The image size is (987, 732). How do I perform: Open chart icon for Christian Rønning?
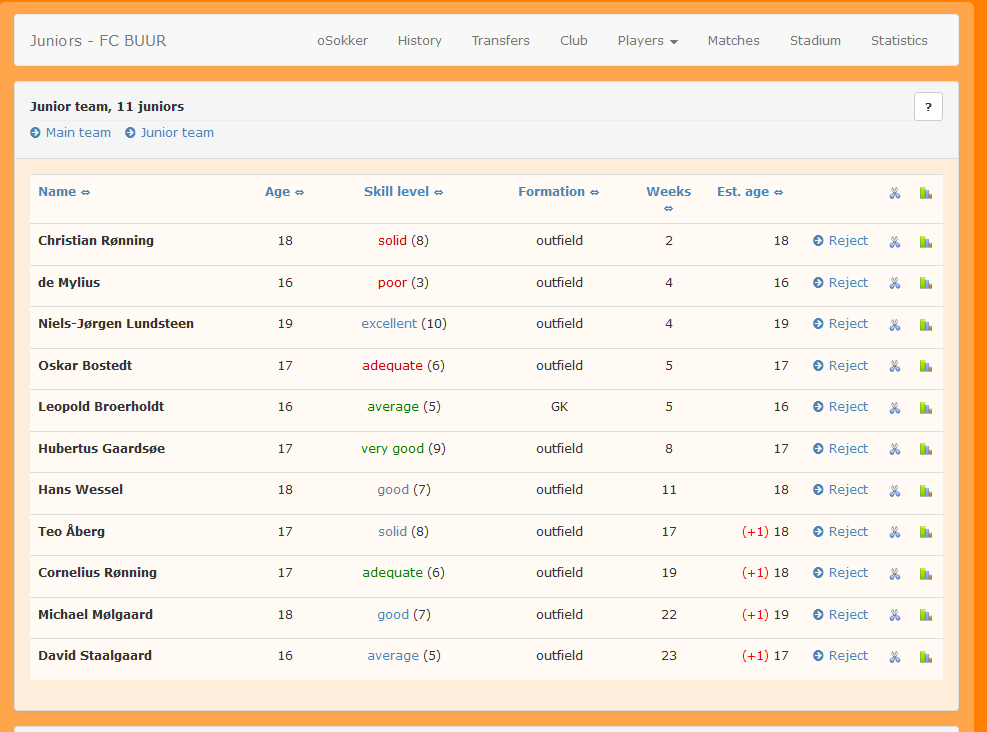pyautogui.click(x=925, y=242)
